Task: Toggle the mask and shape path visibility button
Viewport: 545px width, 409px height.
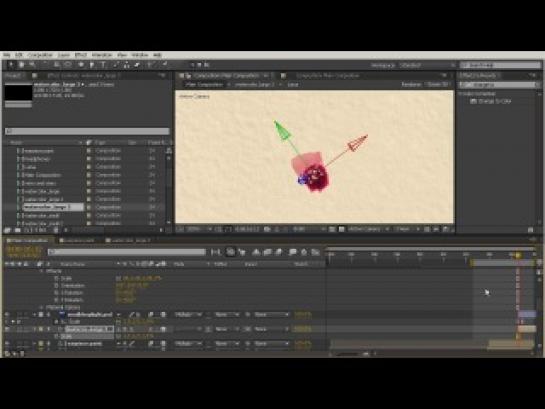Action: (x=228, y=229)
